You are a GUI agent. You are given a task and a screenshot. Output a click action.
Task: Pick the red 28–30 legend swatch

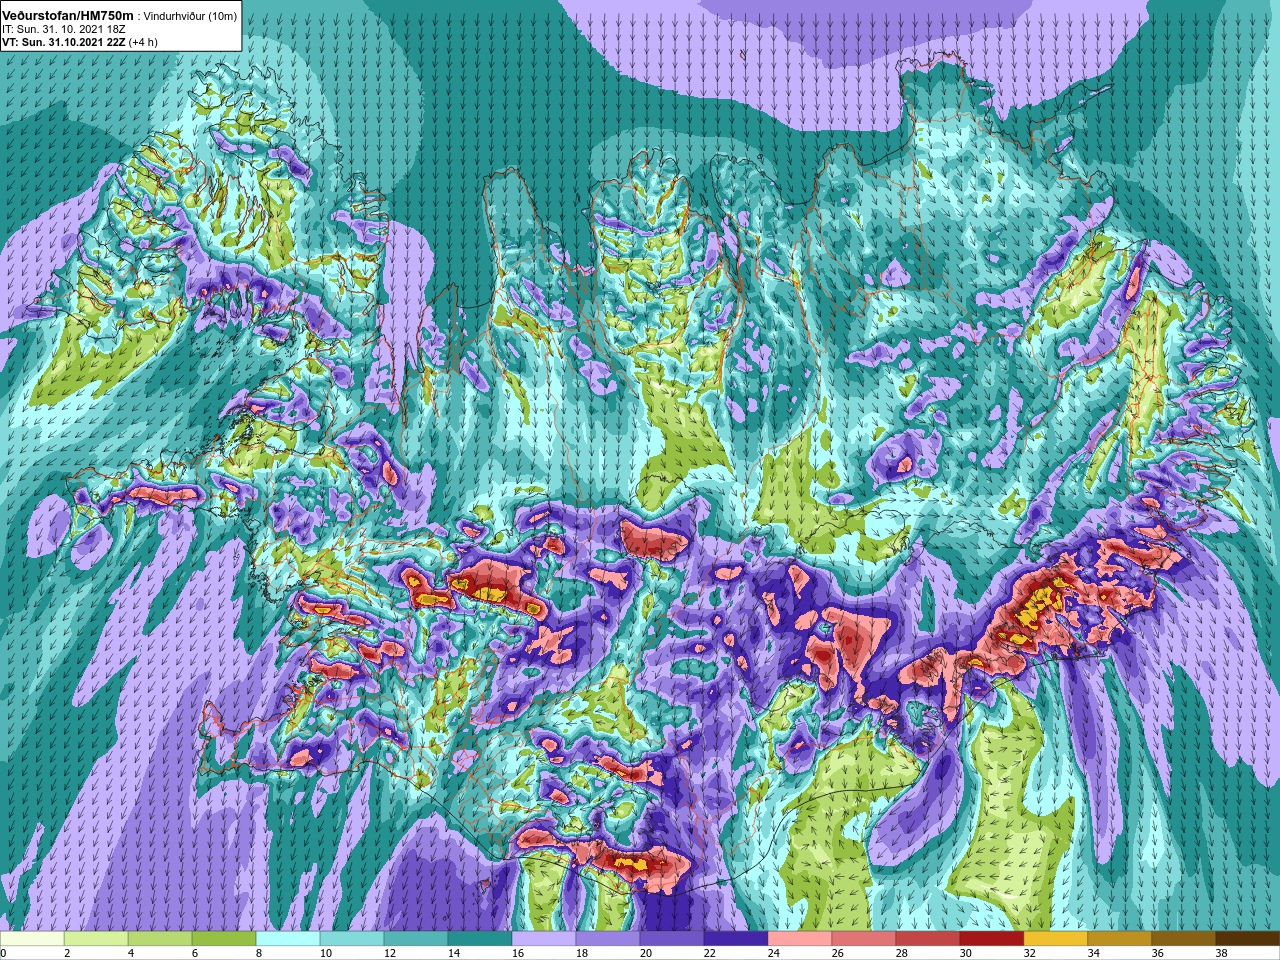[x=928, y=939]
